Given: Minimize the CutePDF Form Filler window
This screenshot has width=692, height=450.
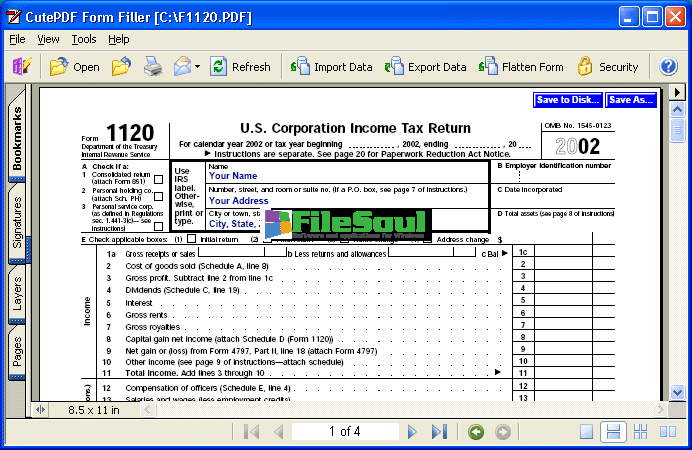Looking at the screenshot, I should (628, 17).
